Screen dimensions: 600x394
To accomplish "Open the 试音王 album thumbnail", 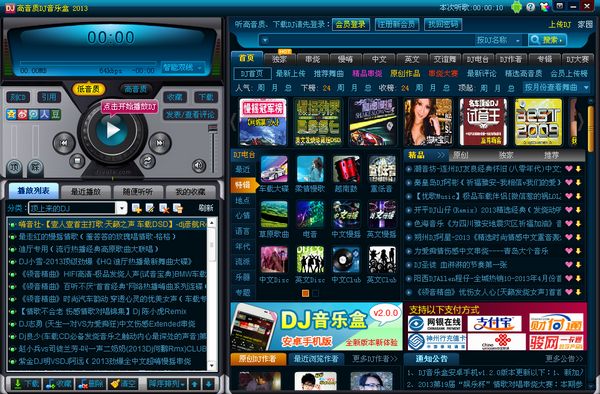I will (483, 122).
